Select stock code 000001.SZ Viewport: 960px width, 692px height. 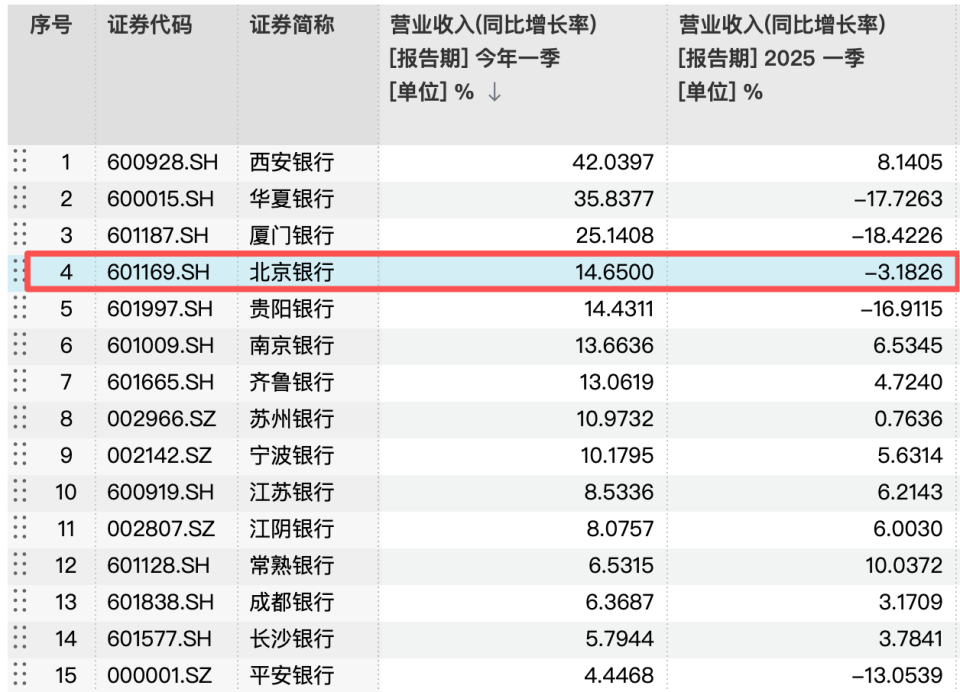pos(159,675)
